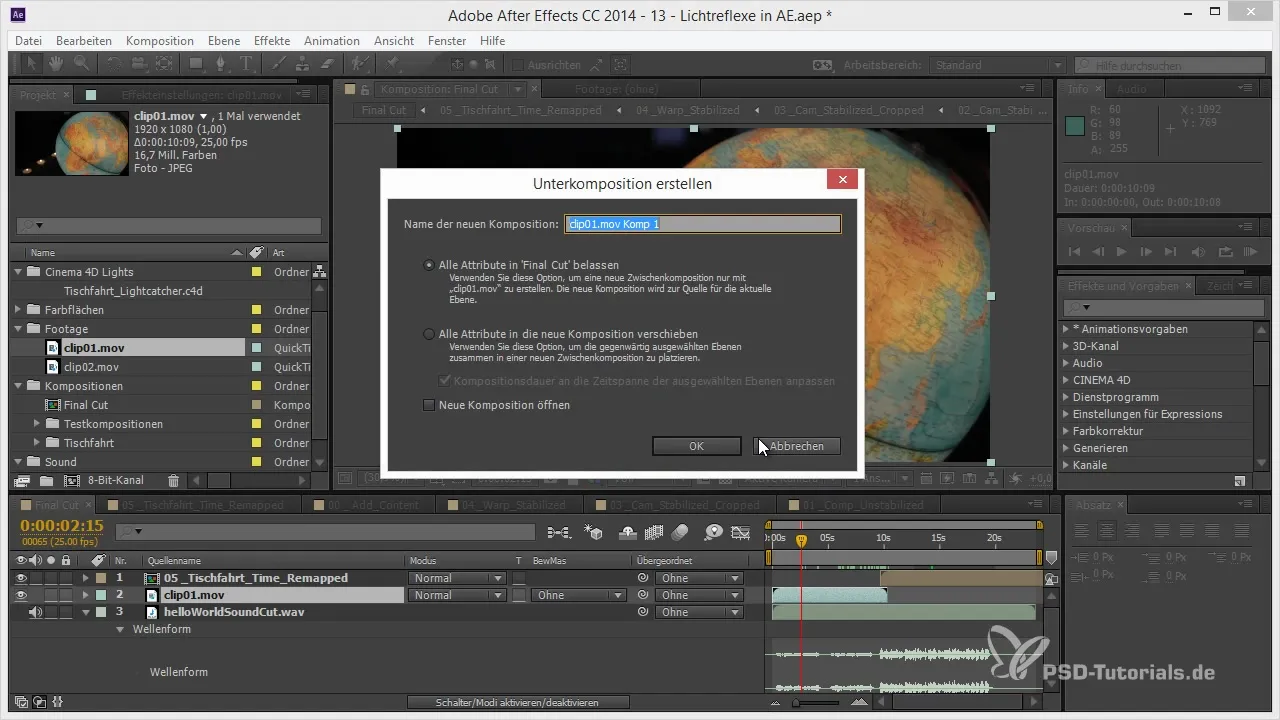The width and height of the screenshot is (1280, 720).
Task: Hide clip01.mov layer with the eye toggle
Action: (x=22, y=595)
